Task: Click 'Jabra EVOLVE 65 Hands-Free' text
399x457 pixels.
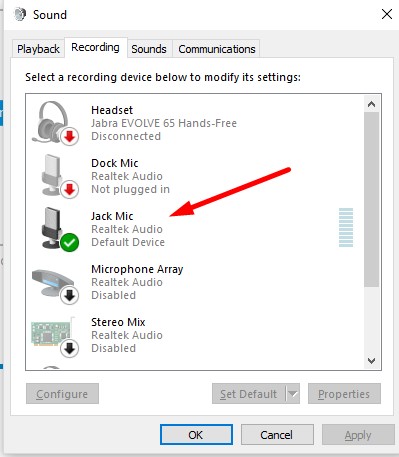Action: 164,123
